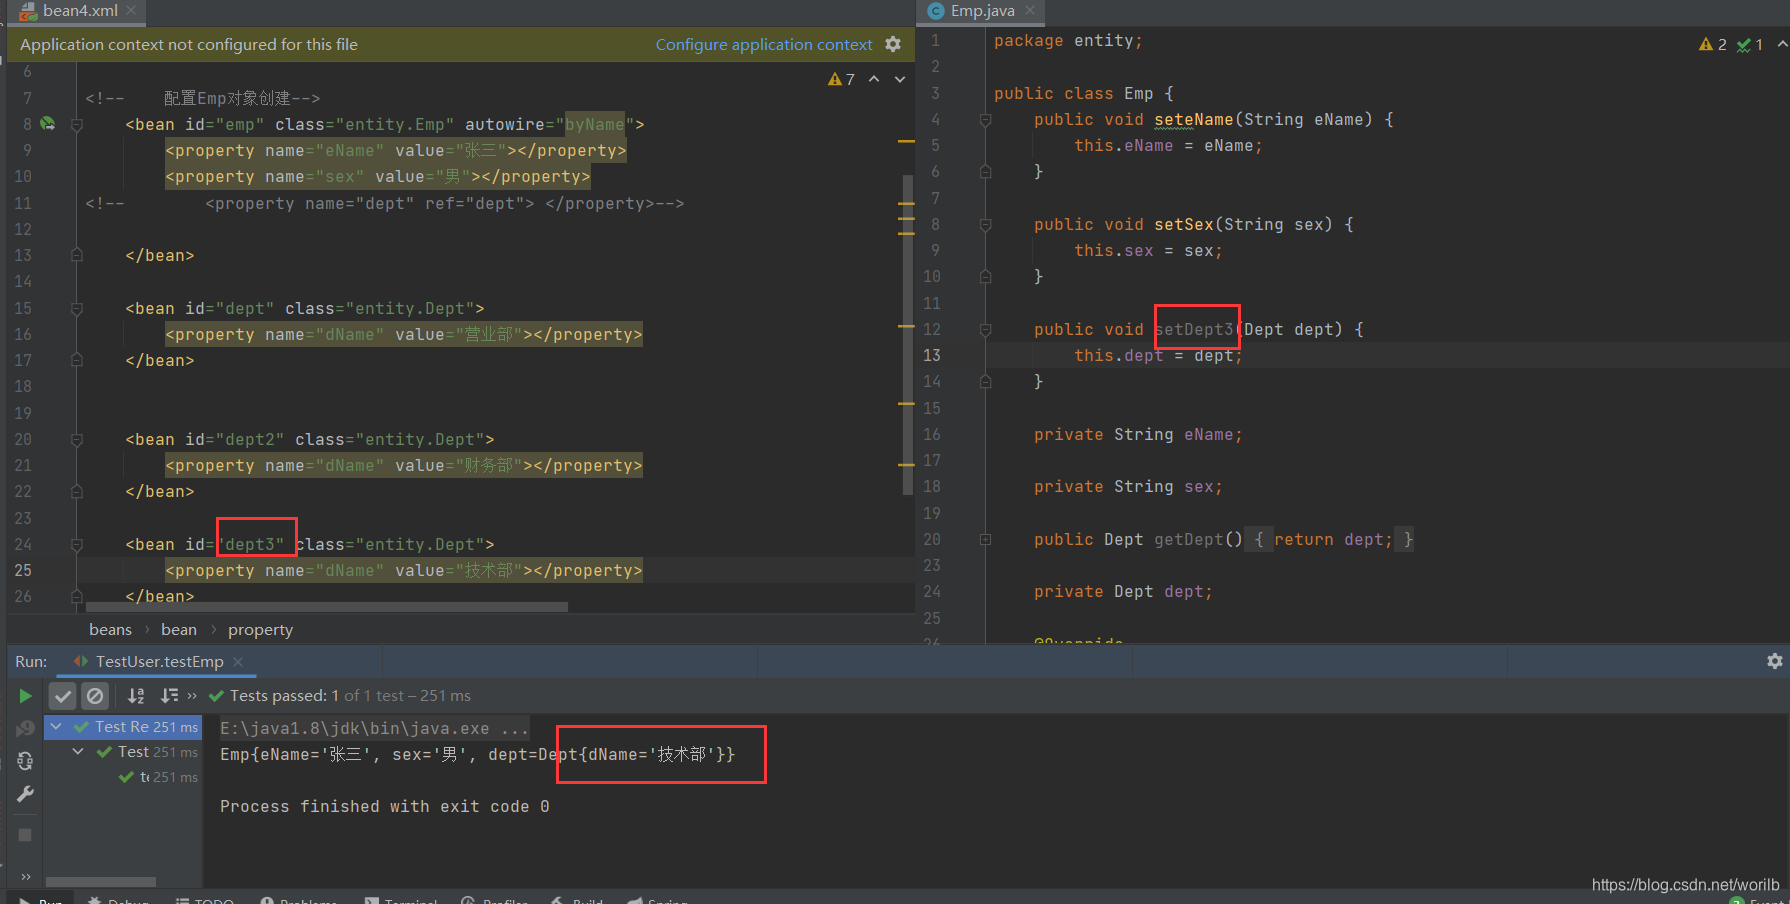
Task: Close the TestUser.testEmp run tab
Action: [x=238, y=662]
